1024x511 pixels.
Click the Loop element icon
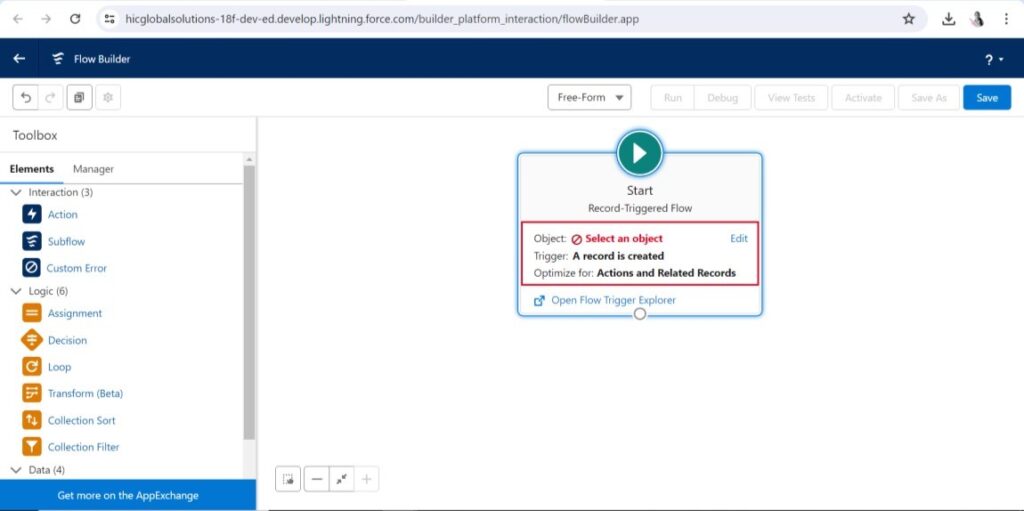[x=31, y=367]
